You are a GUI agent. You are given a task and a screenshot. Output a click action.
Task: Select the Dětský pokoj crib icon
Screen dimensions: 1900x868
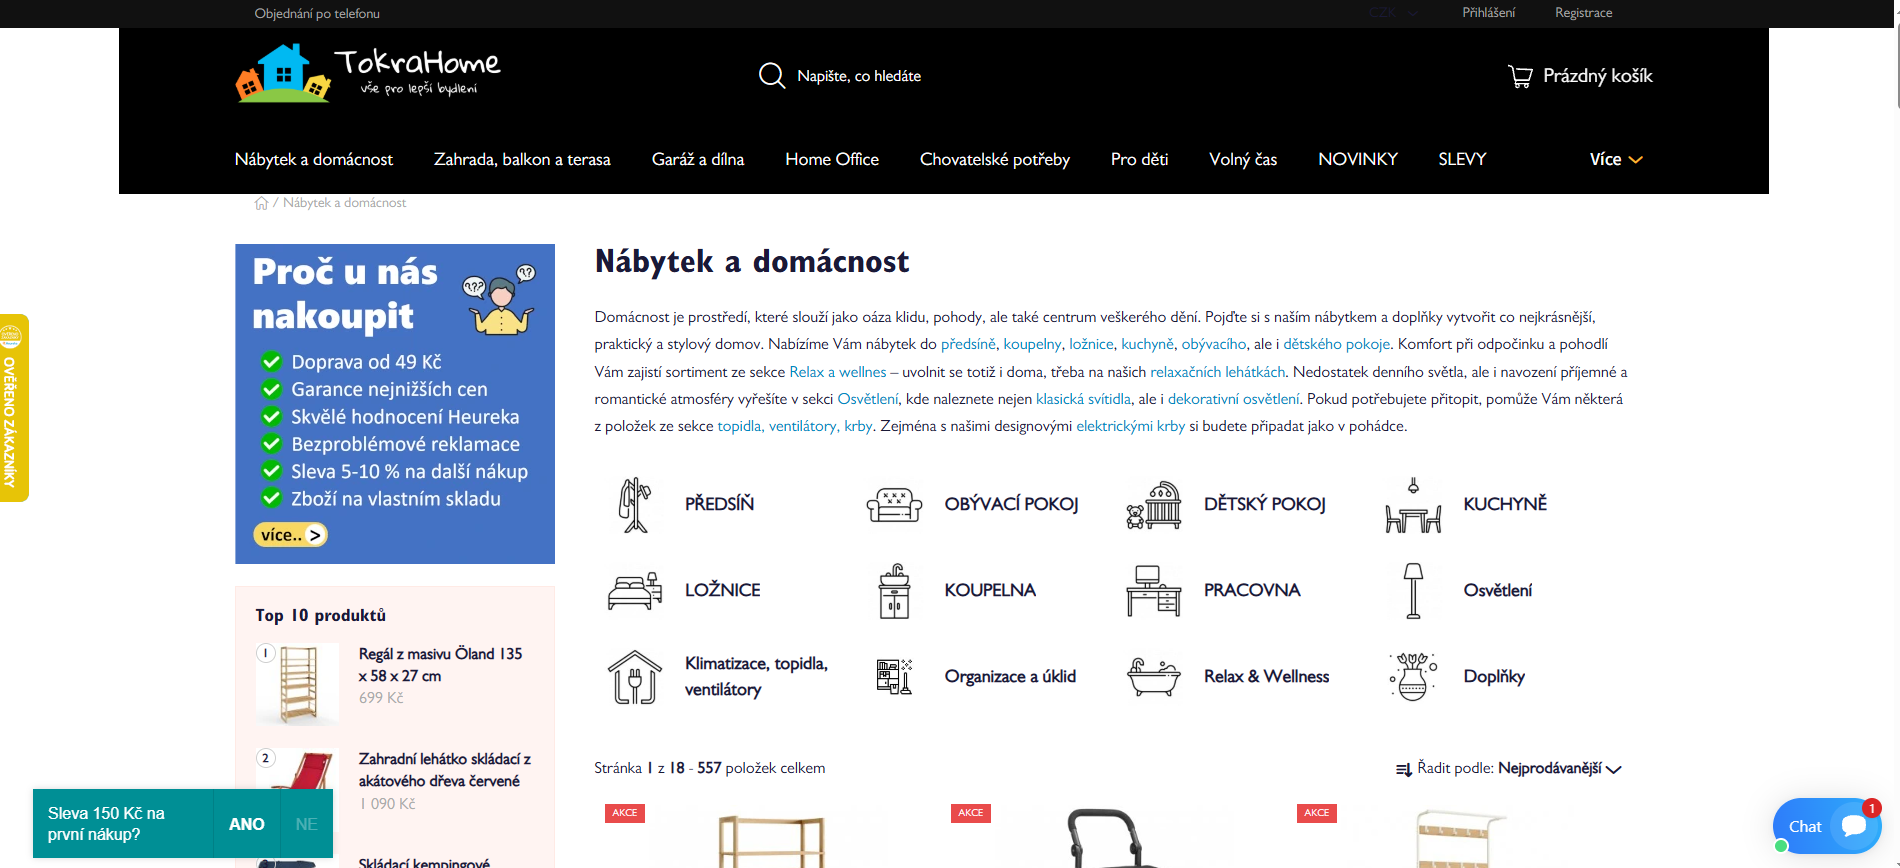click(x=1154, y=504)
